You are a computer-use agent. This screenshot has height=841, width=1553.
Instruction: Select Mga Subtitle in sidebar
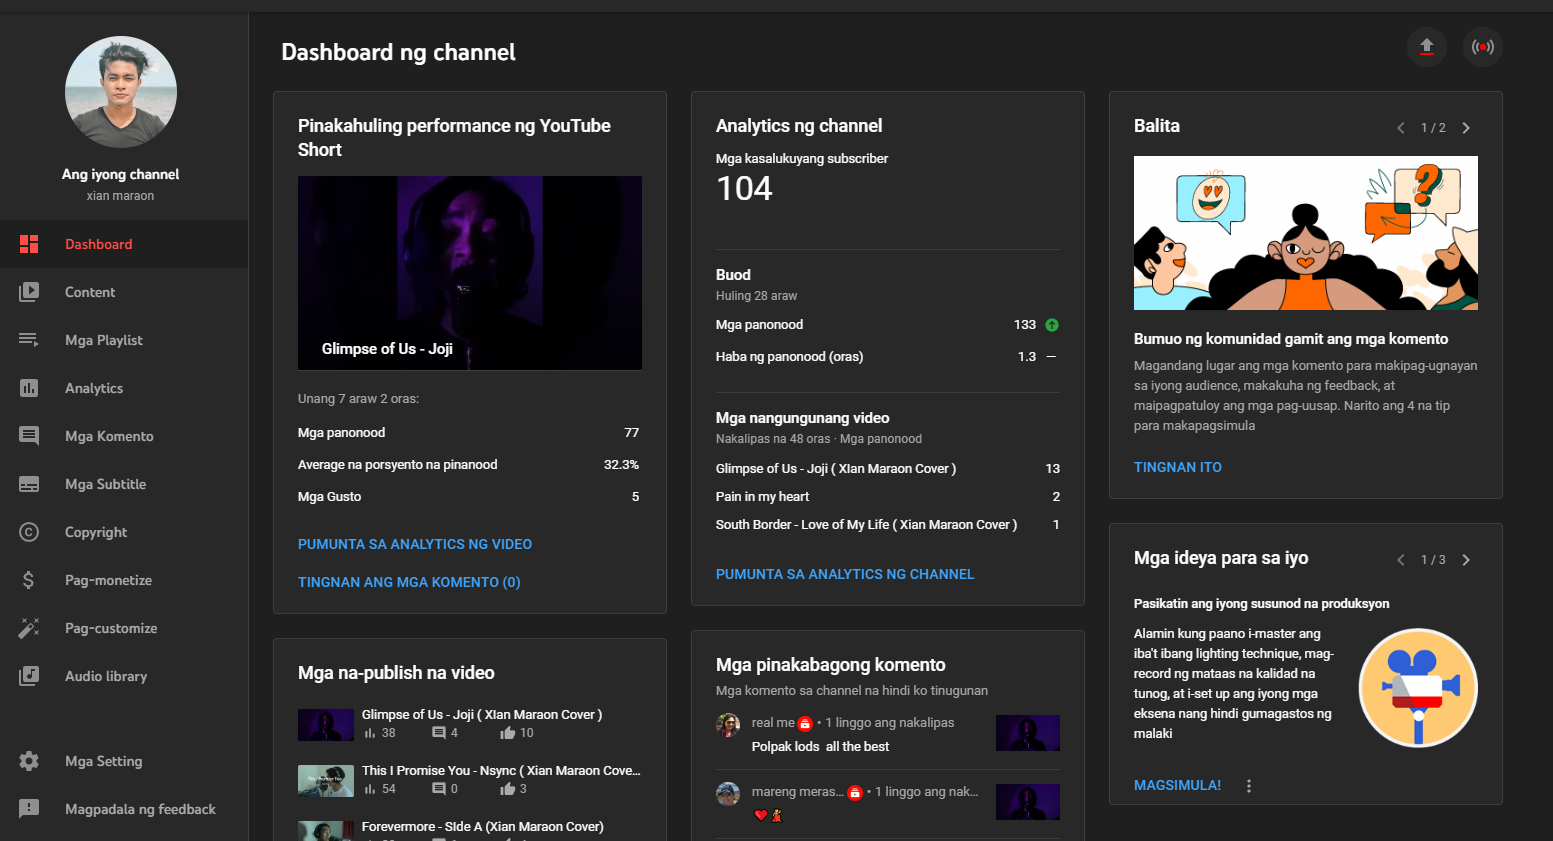tap(105, 484)
